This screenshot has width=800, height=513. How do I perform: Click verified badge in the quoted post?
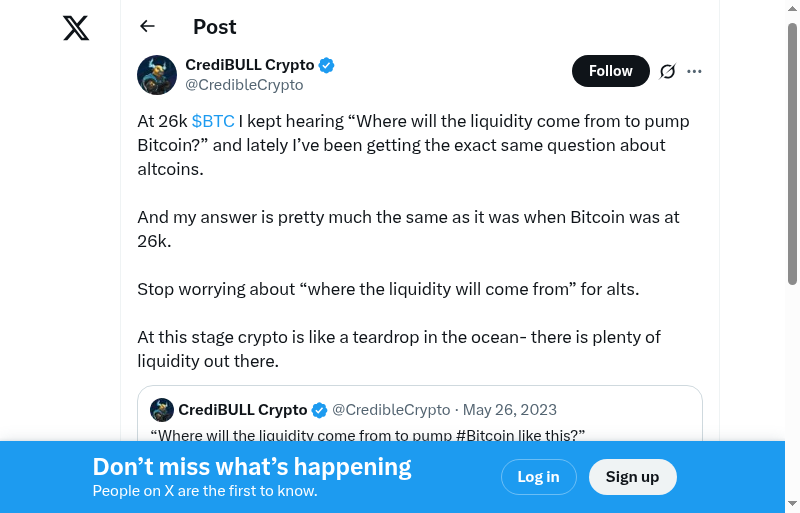pyautogui.click(x=320, y=410)
